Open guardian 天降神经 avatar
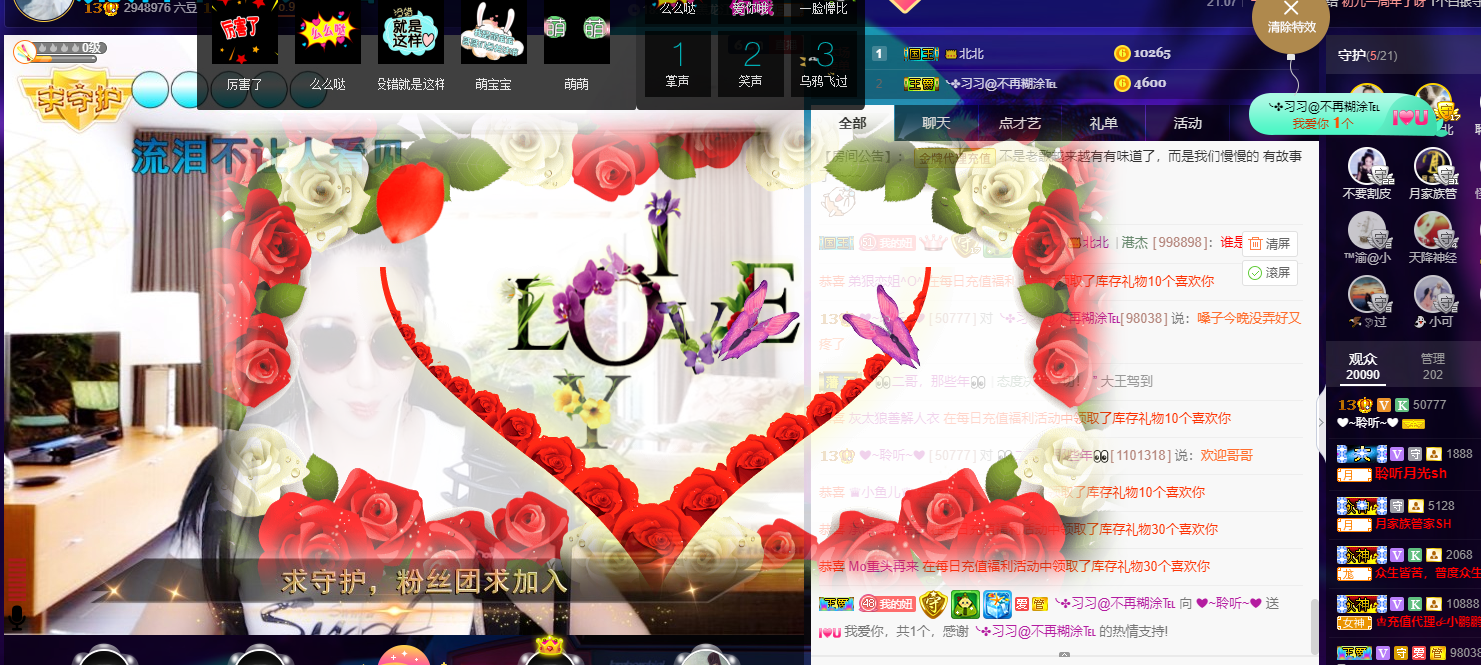1481x665 pixels. [1433, 231]
